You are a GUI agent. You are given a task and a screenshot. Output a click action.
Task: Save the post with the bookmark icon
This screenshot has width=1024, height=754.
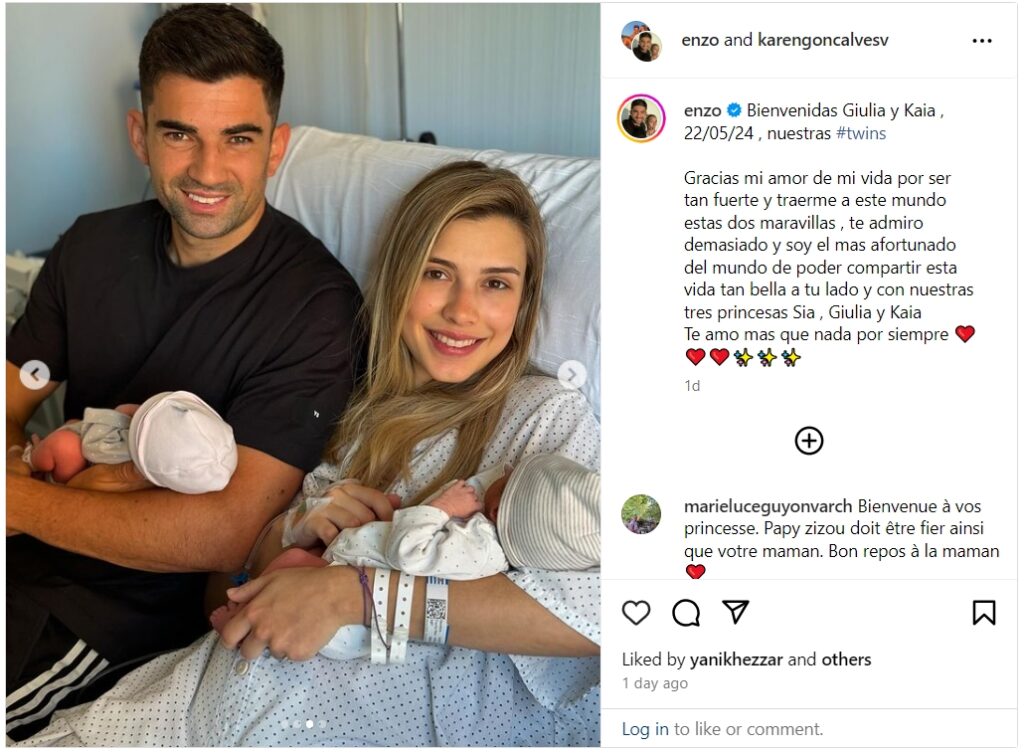pyautogui.click(x=984, y=613)
